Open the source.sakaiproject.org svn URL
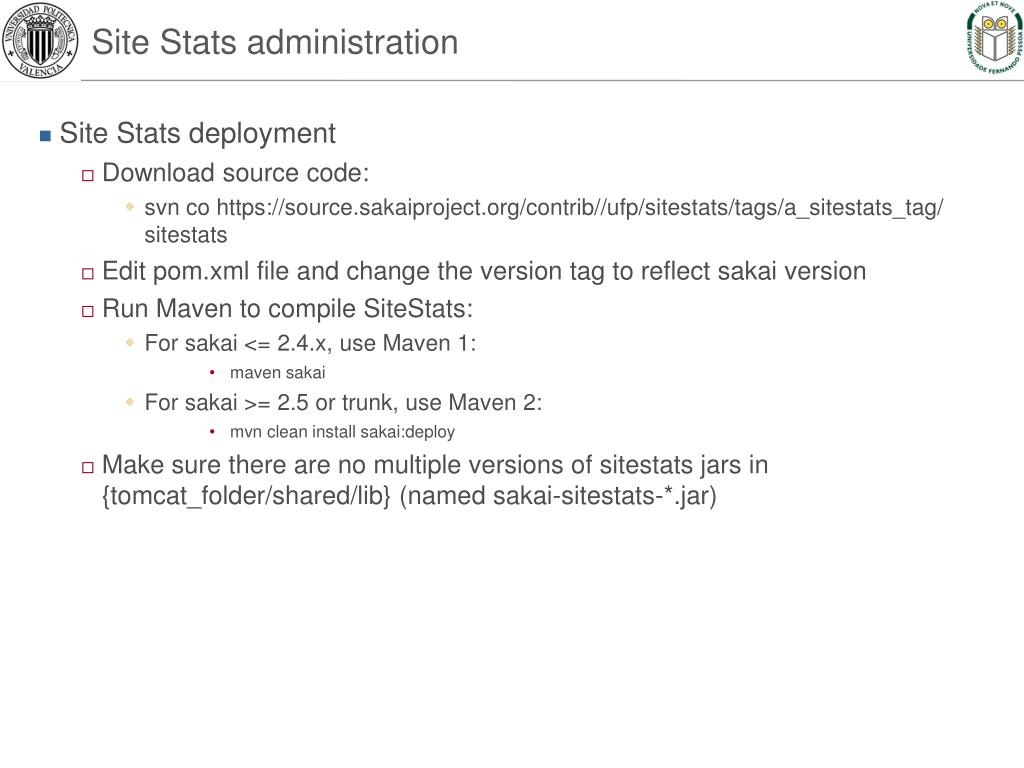The width and height of the screenshot is (1024, 768). pyautogui.click(x=580, y=208)
